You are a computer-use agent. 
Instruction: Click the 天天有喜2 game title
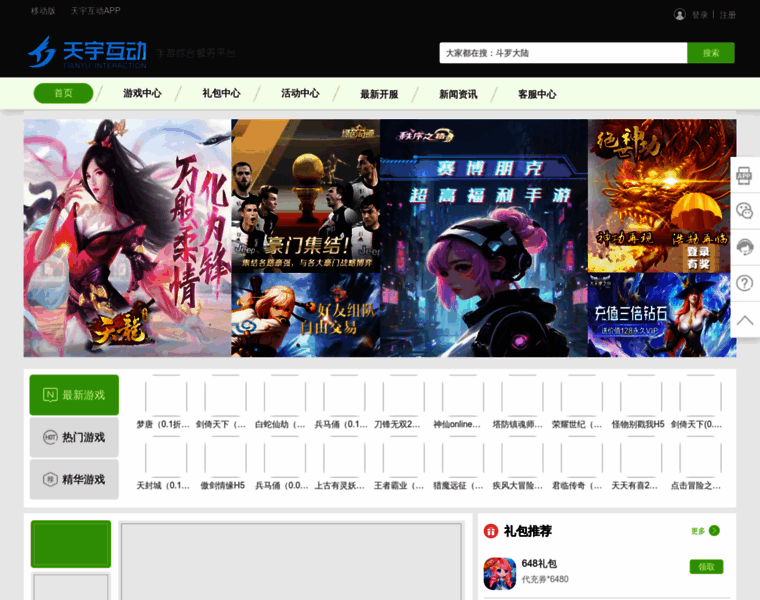point(634,486)
